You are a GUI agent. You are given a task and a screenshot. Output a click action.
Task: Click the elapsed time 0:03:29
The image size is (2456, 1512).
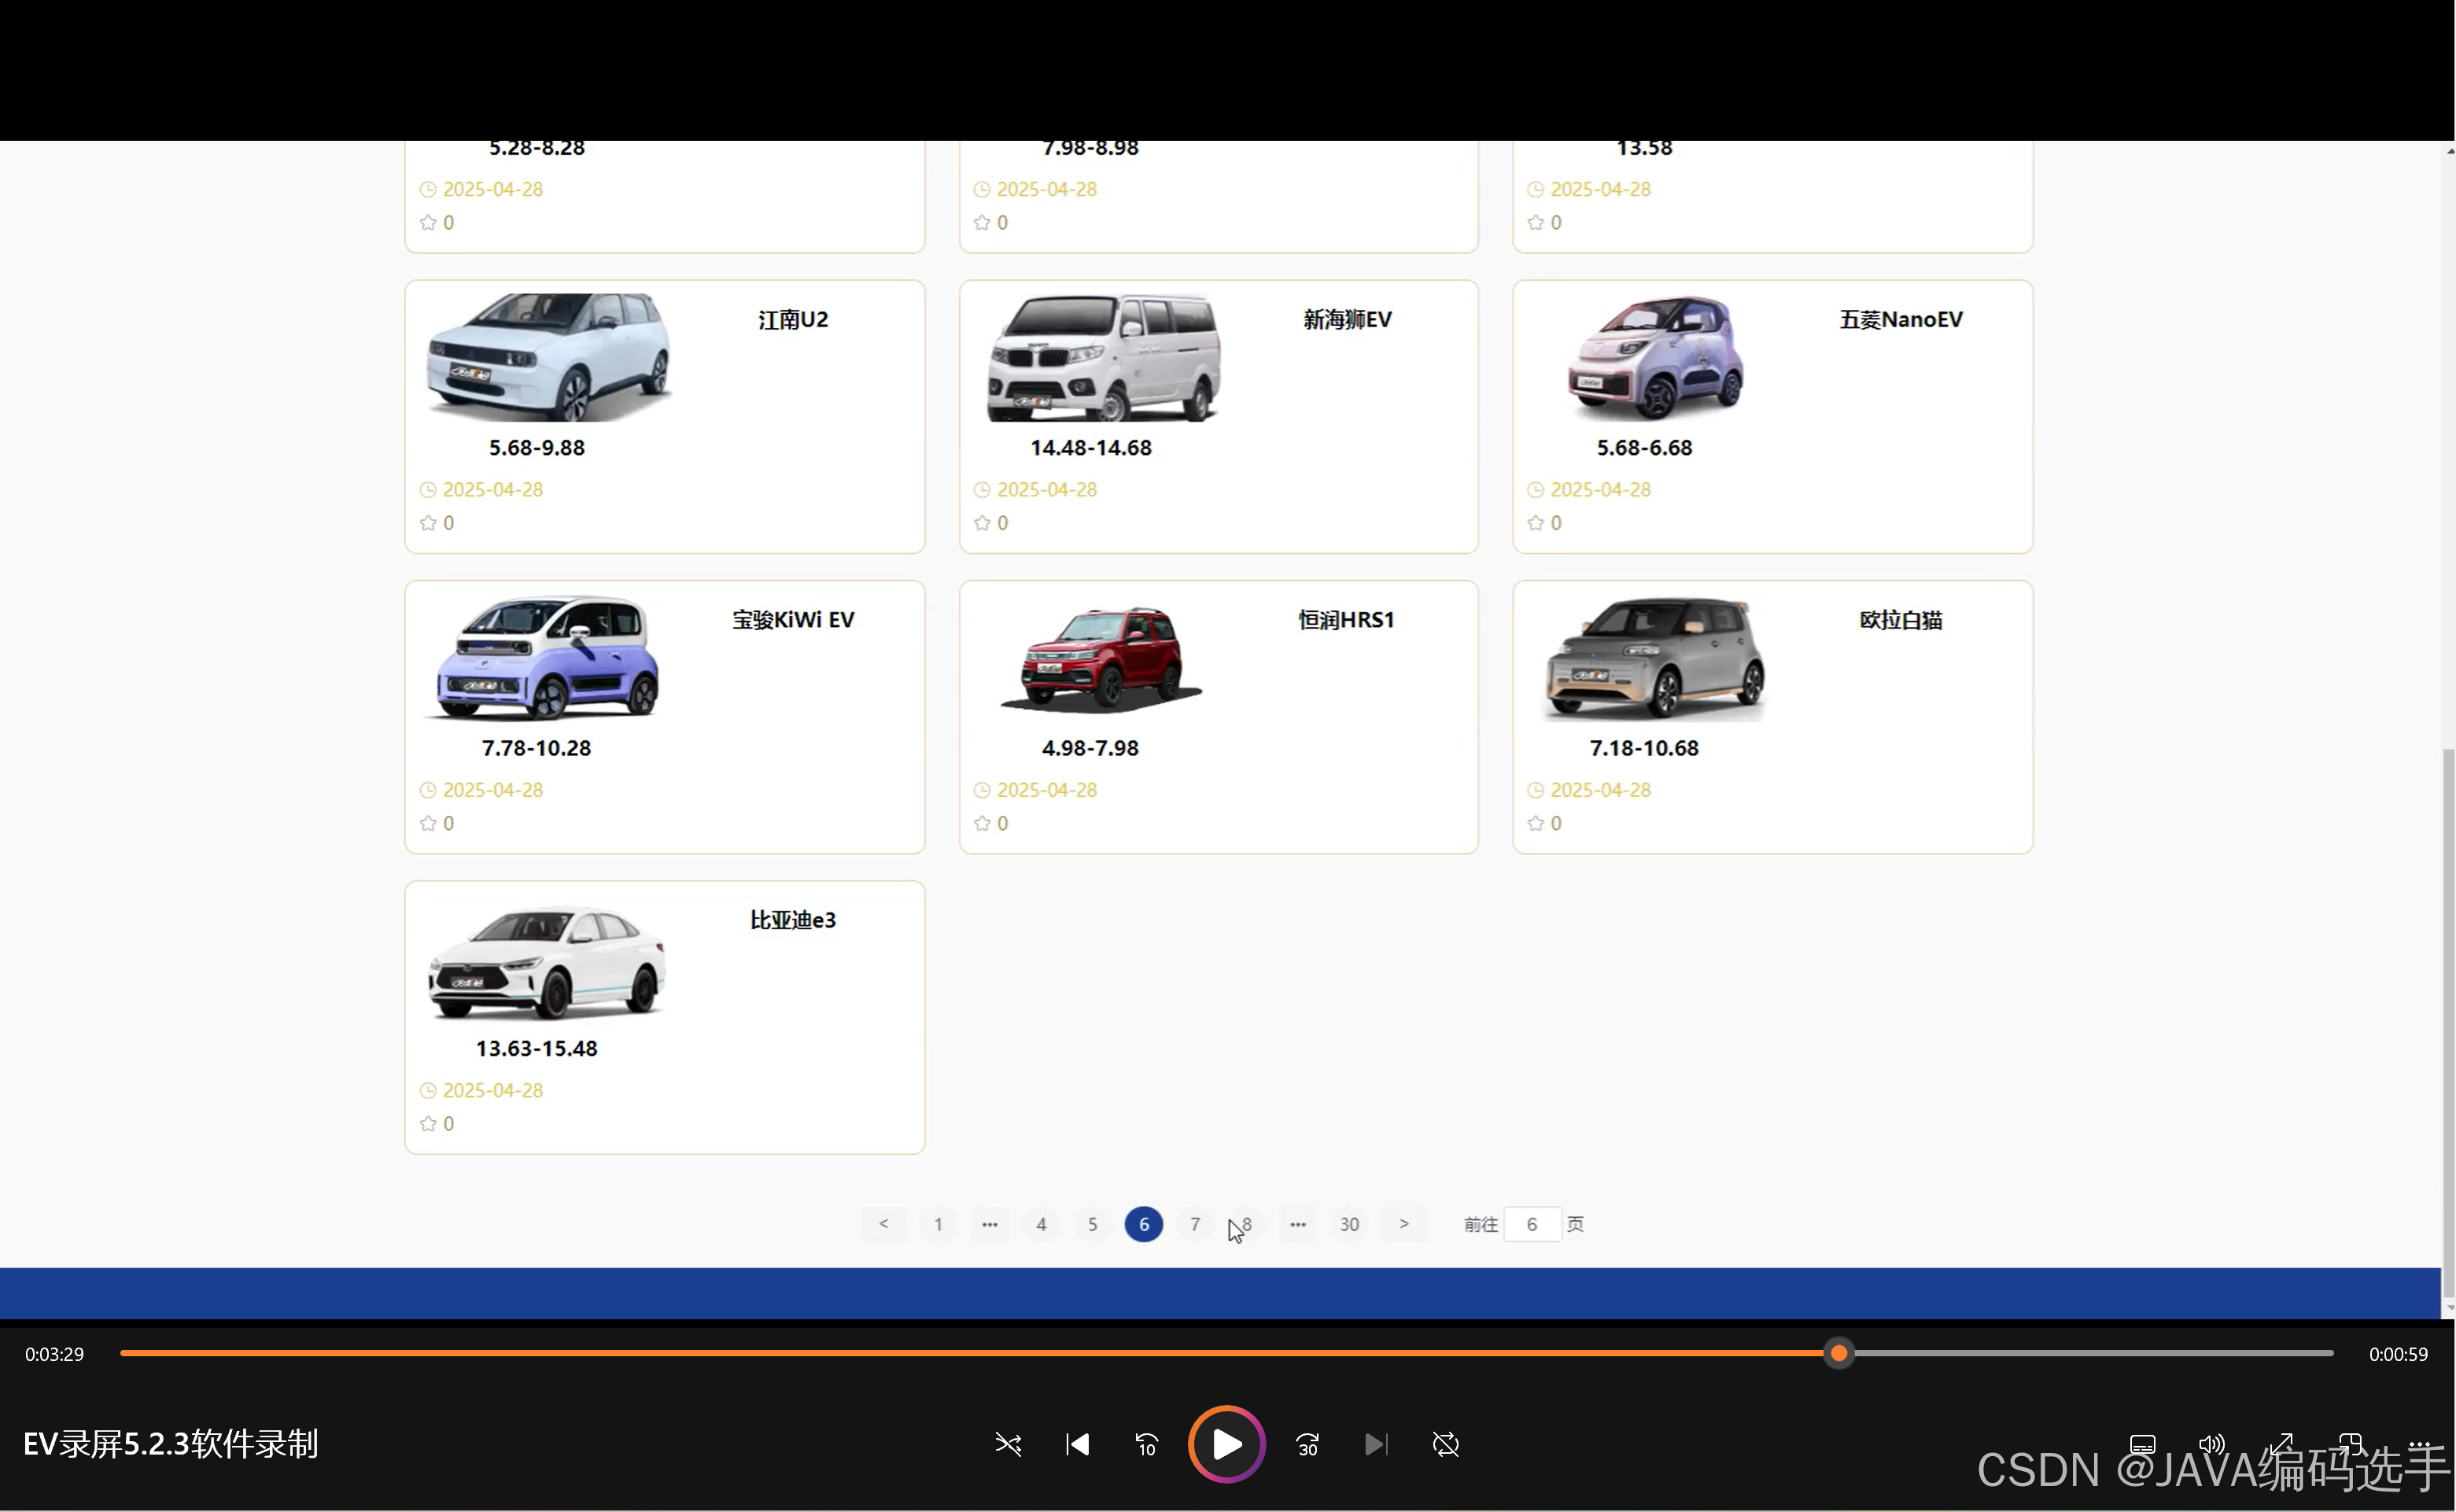coord(54,1354)
